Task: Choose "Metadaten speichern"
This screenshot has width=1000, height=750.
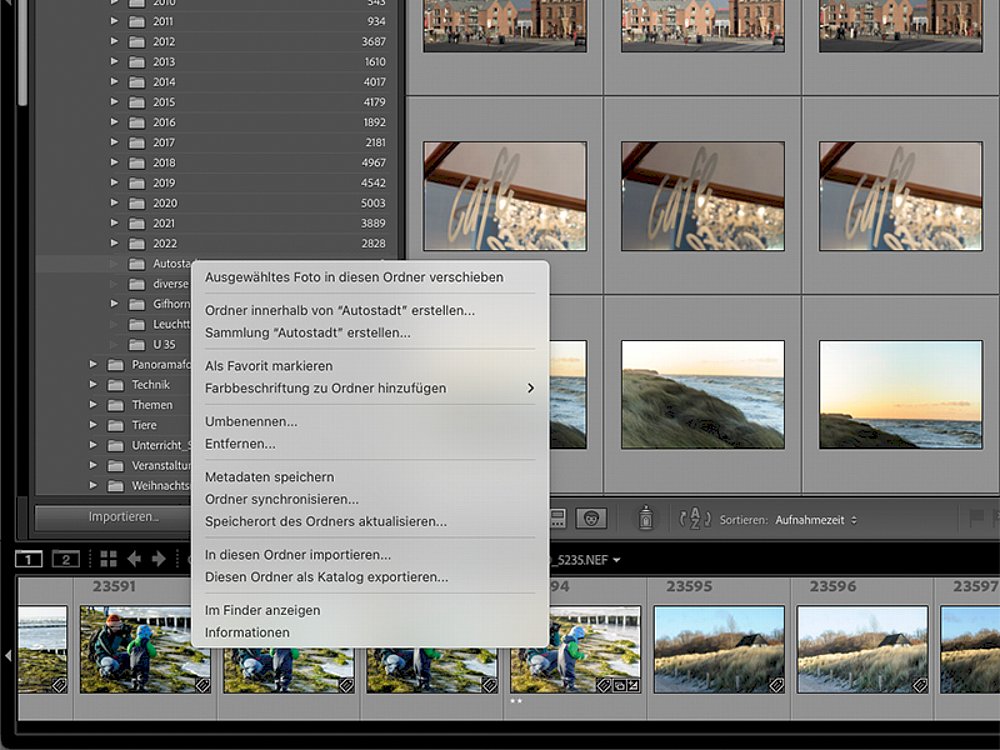Action: pyautogui.click(x=269, y=477)
